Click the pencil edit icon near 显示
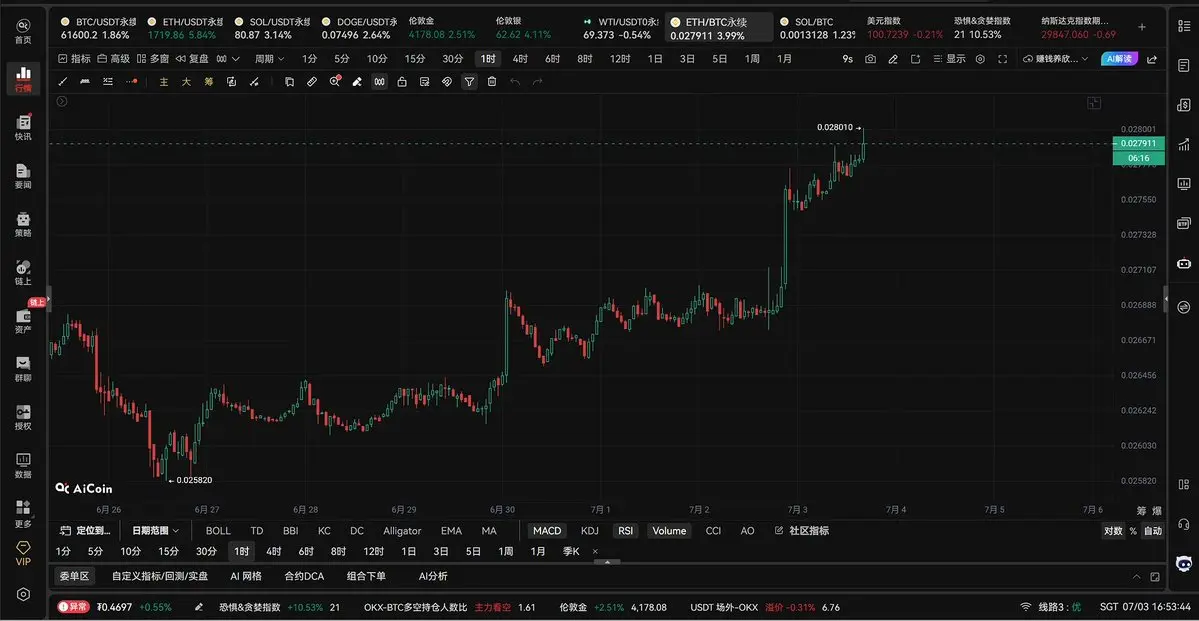The height and width of the screenshot is (621, 1199). click(892, 59)
